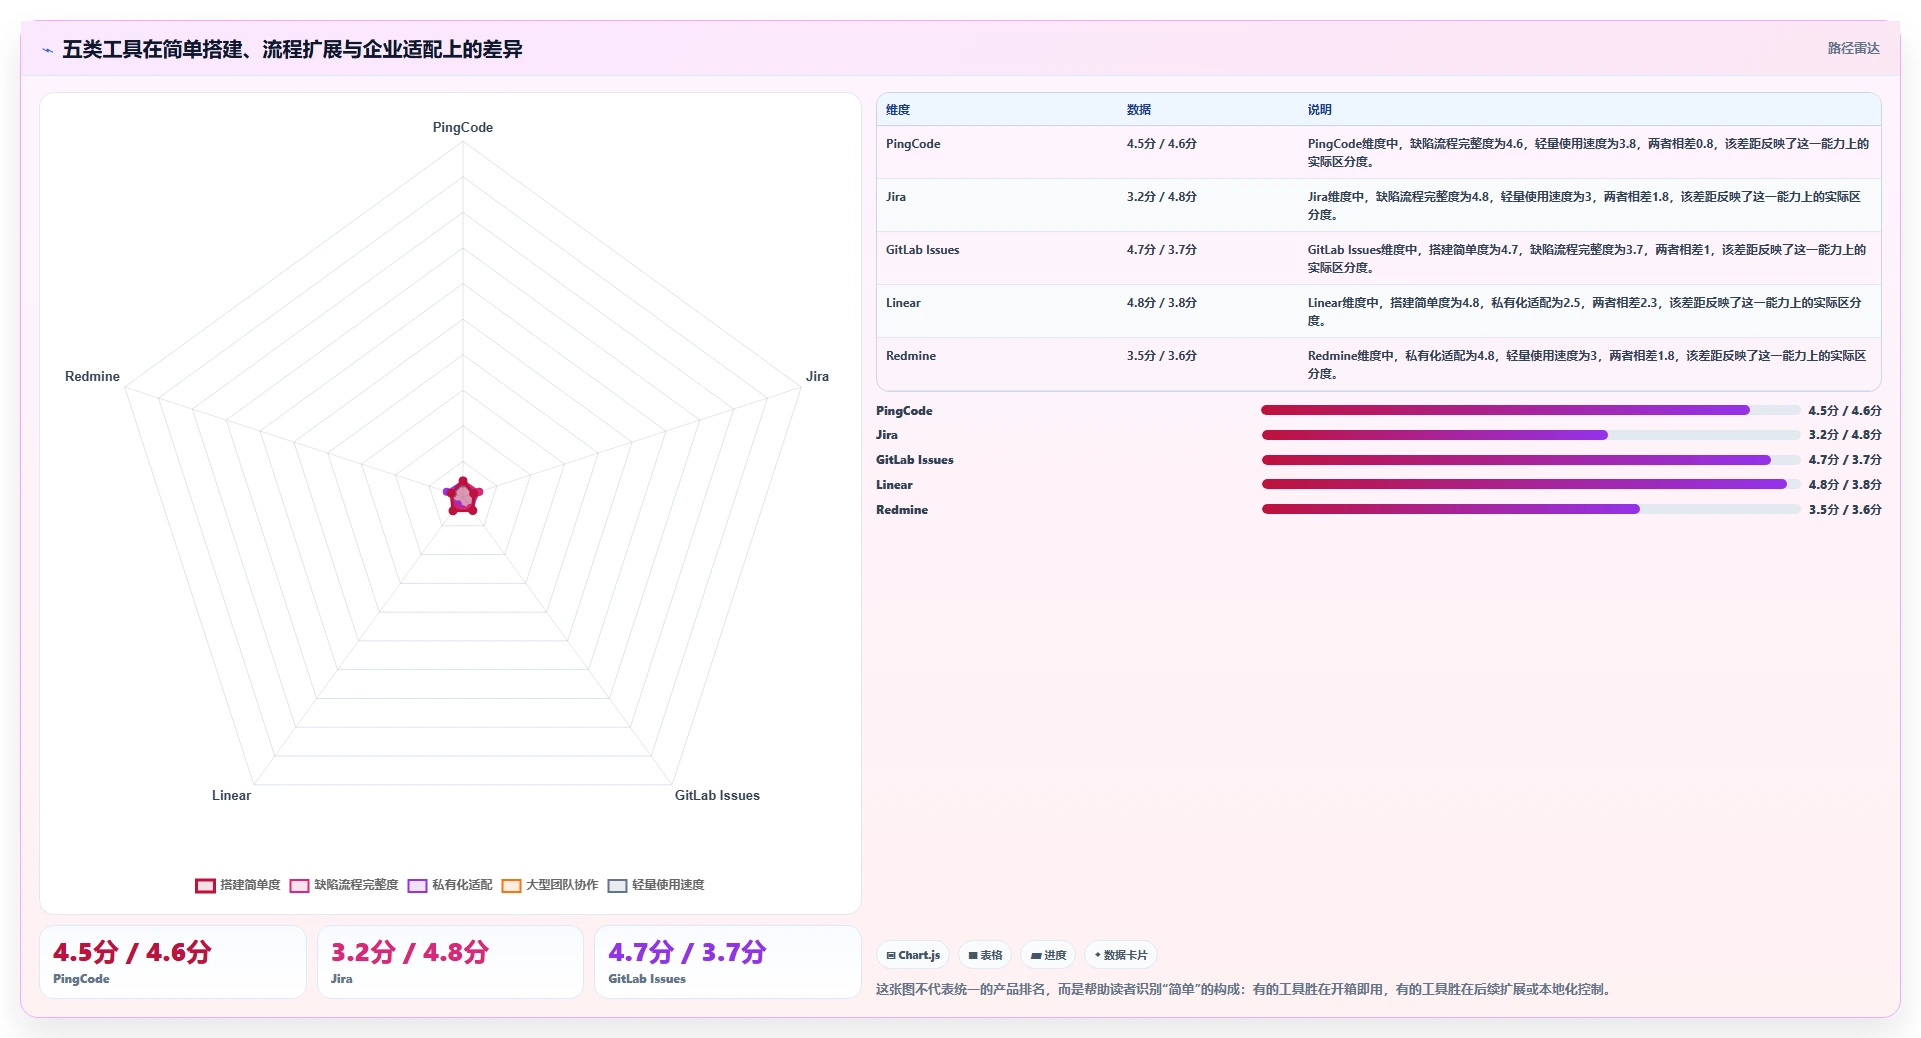Click the 表格 tag
1921x1038 pixels.
pos(985,955)
